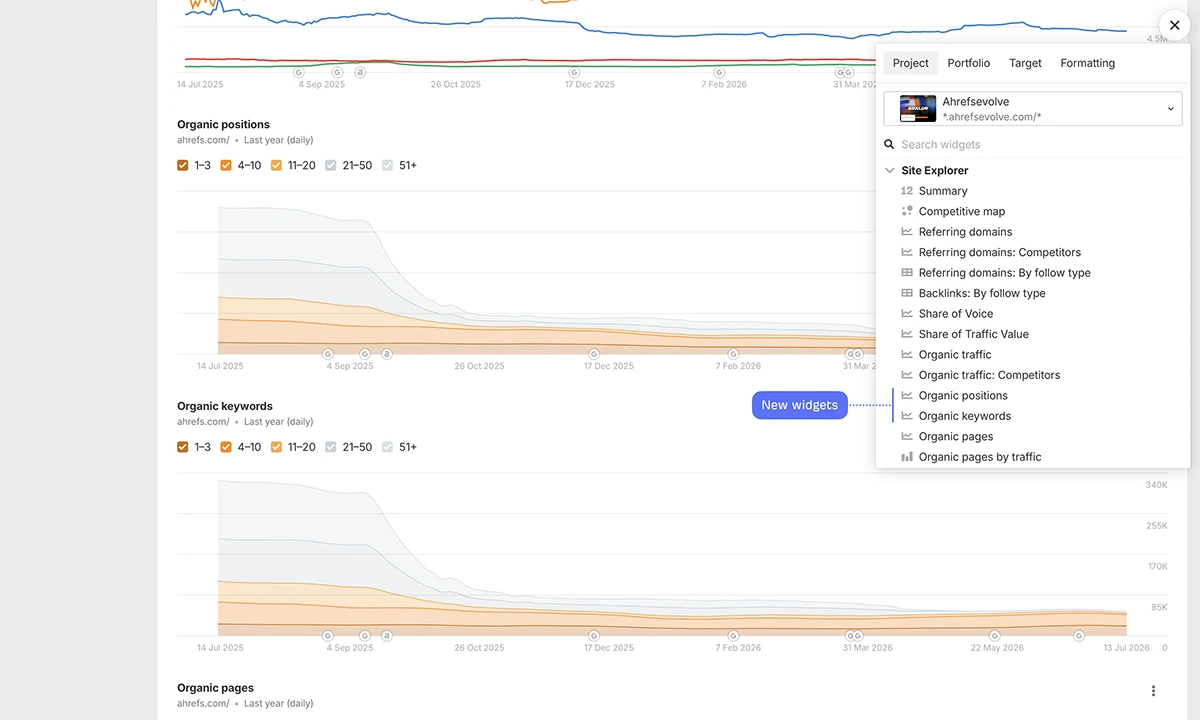The image size is (1200, 720).
Task: Click G marker near 17 Dec 2025, Organic keywords
Action: point(594,635)
